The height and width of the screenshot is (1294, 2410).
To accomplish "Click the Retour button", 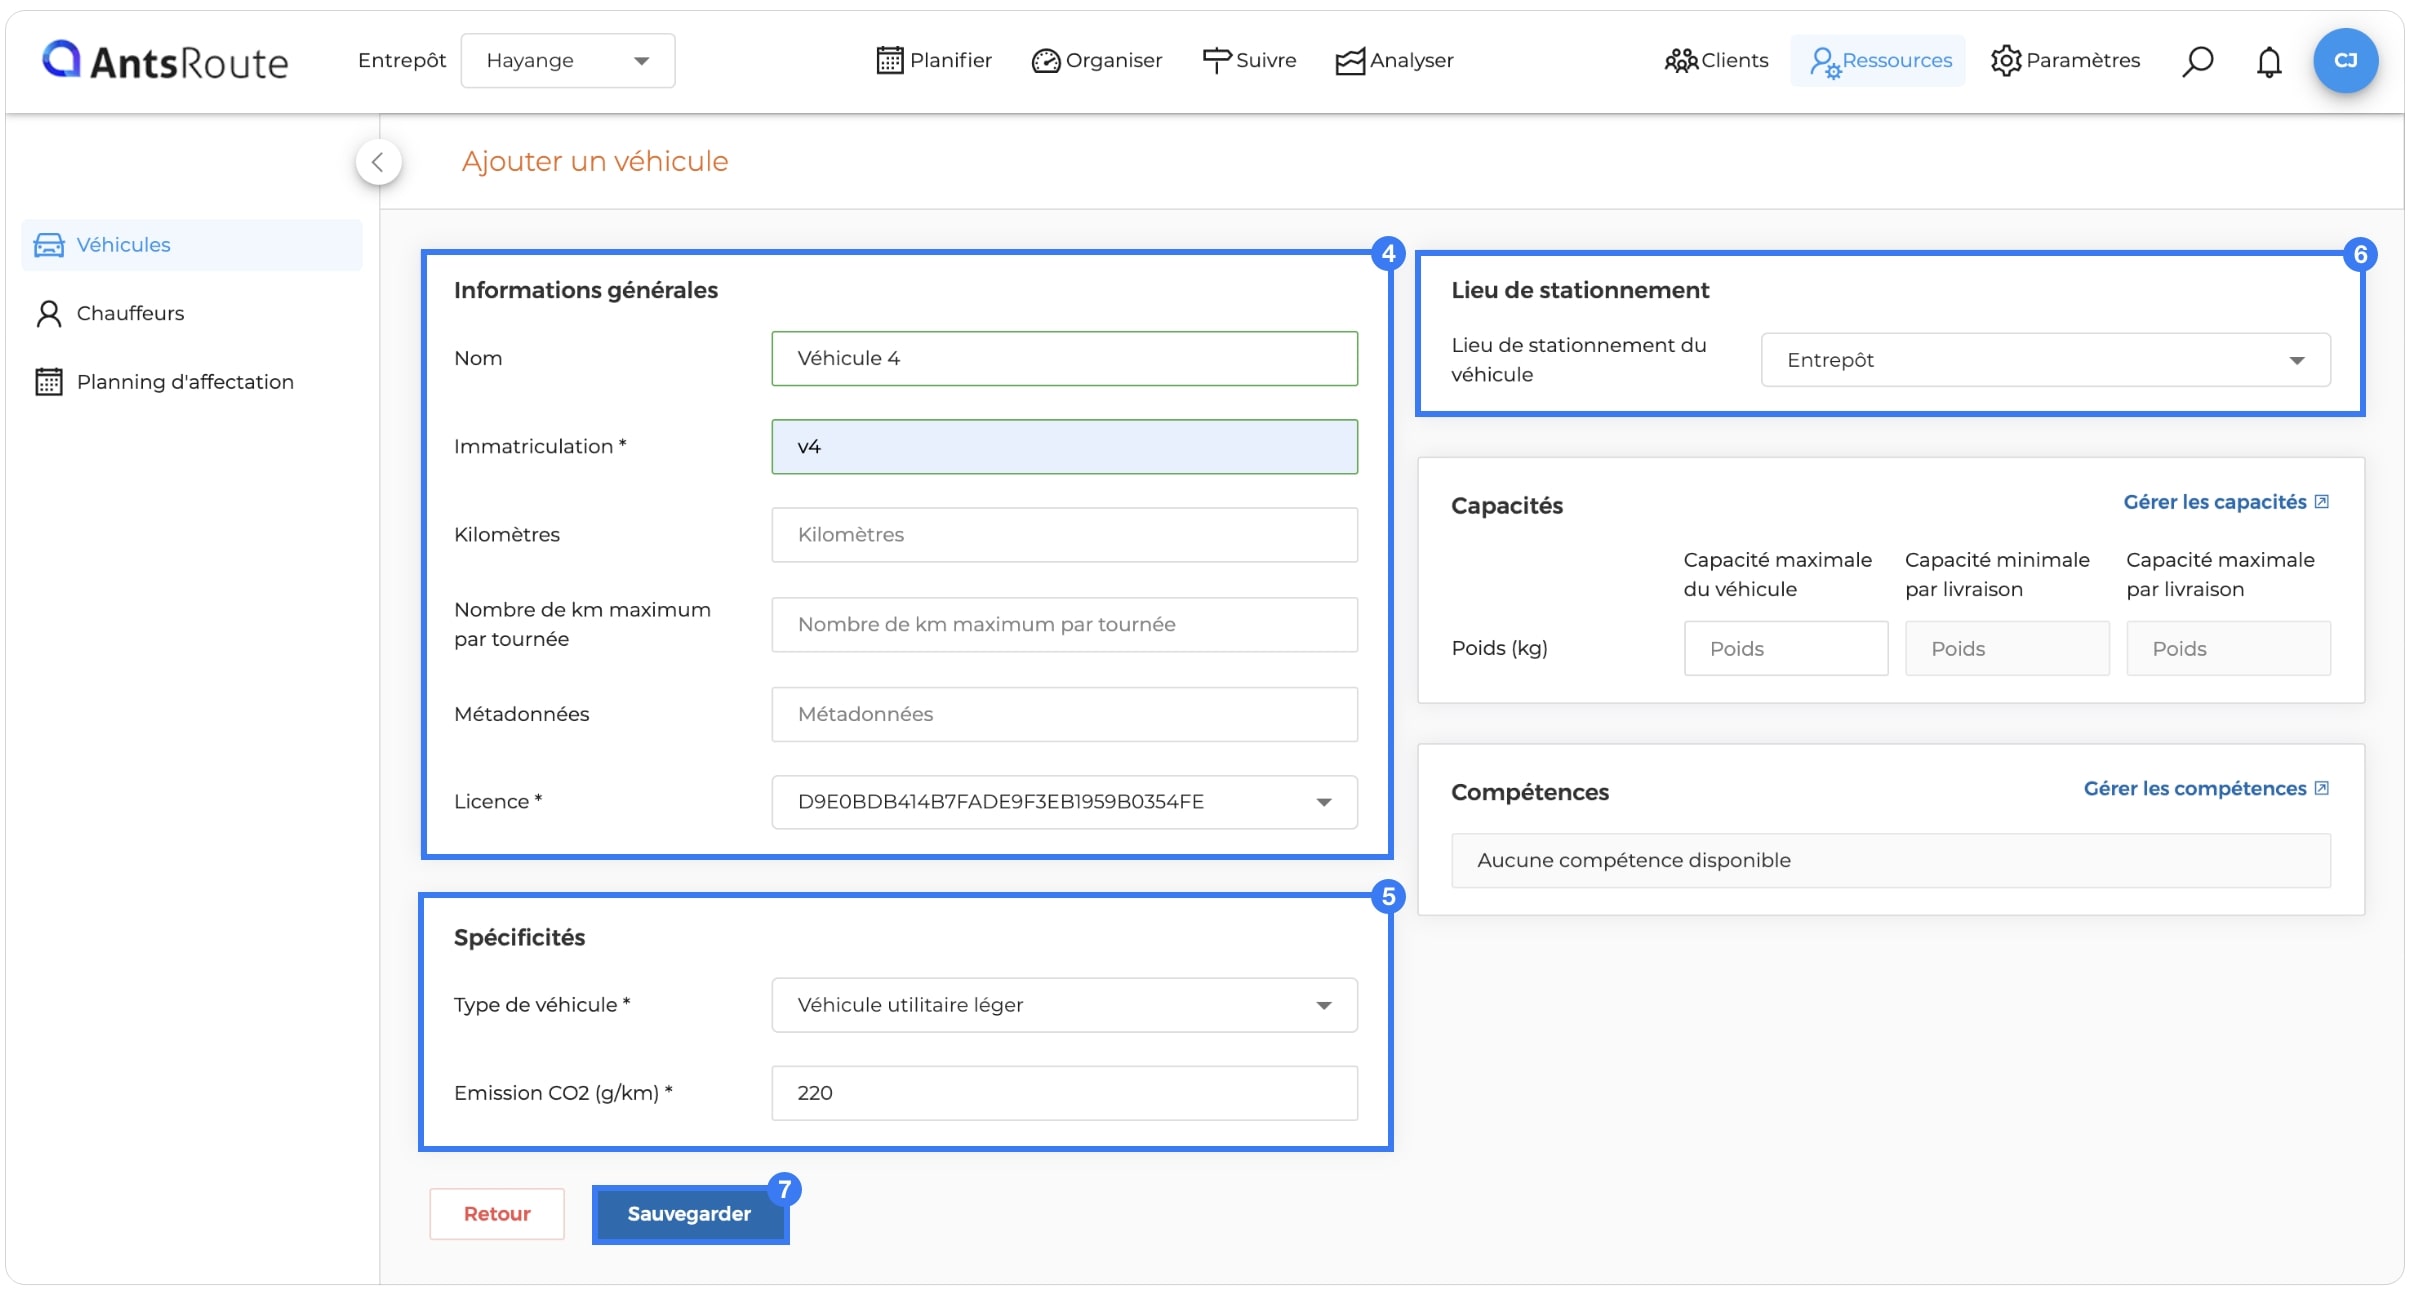I will (497, 1214).
